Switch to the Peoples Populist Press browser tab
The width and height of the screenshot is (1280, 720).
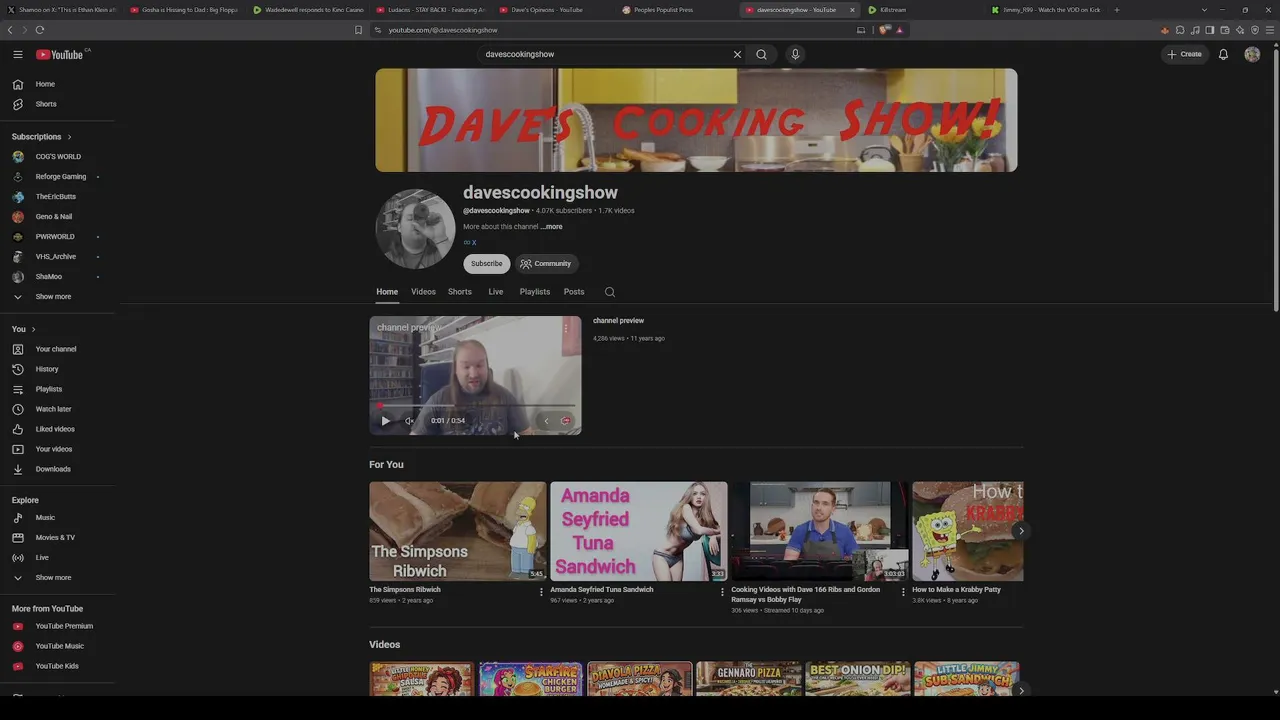(663, 10)
